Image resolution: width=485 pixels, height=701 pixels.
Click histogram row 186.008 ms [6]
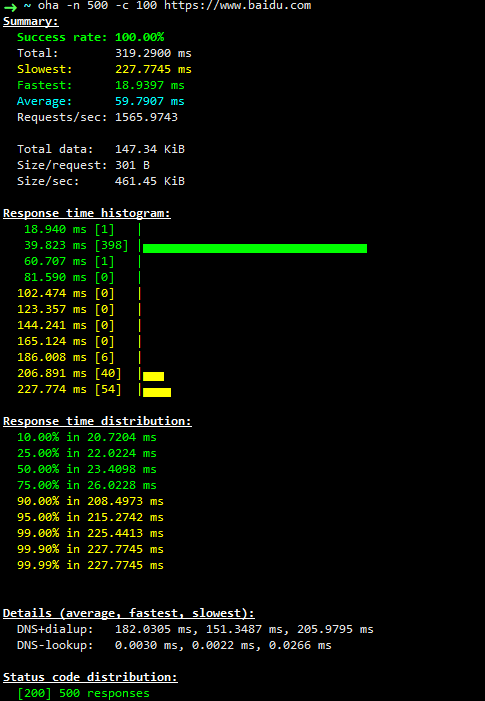[x=79, y=358]
